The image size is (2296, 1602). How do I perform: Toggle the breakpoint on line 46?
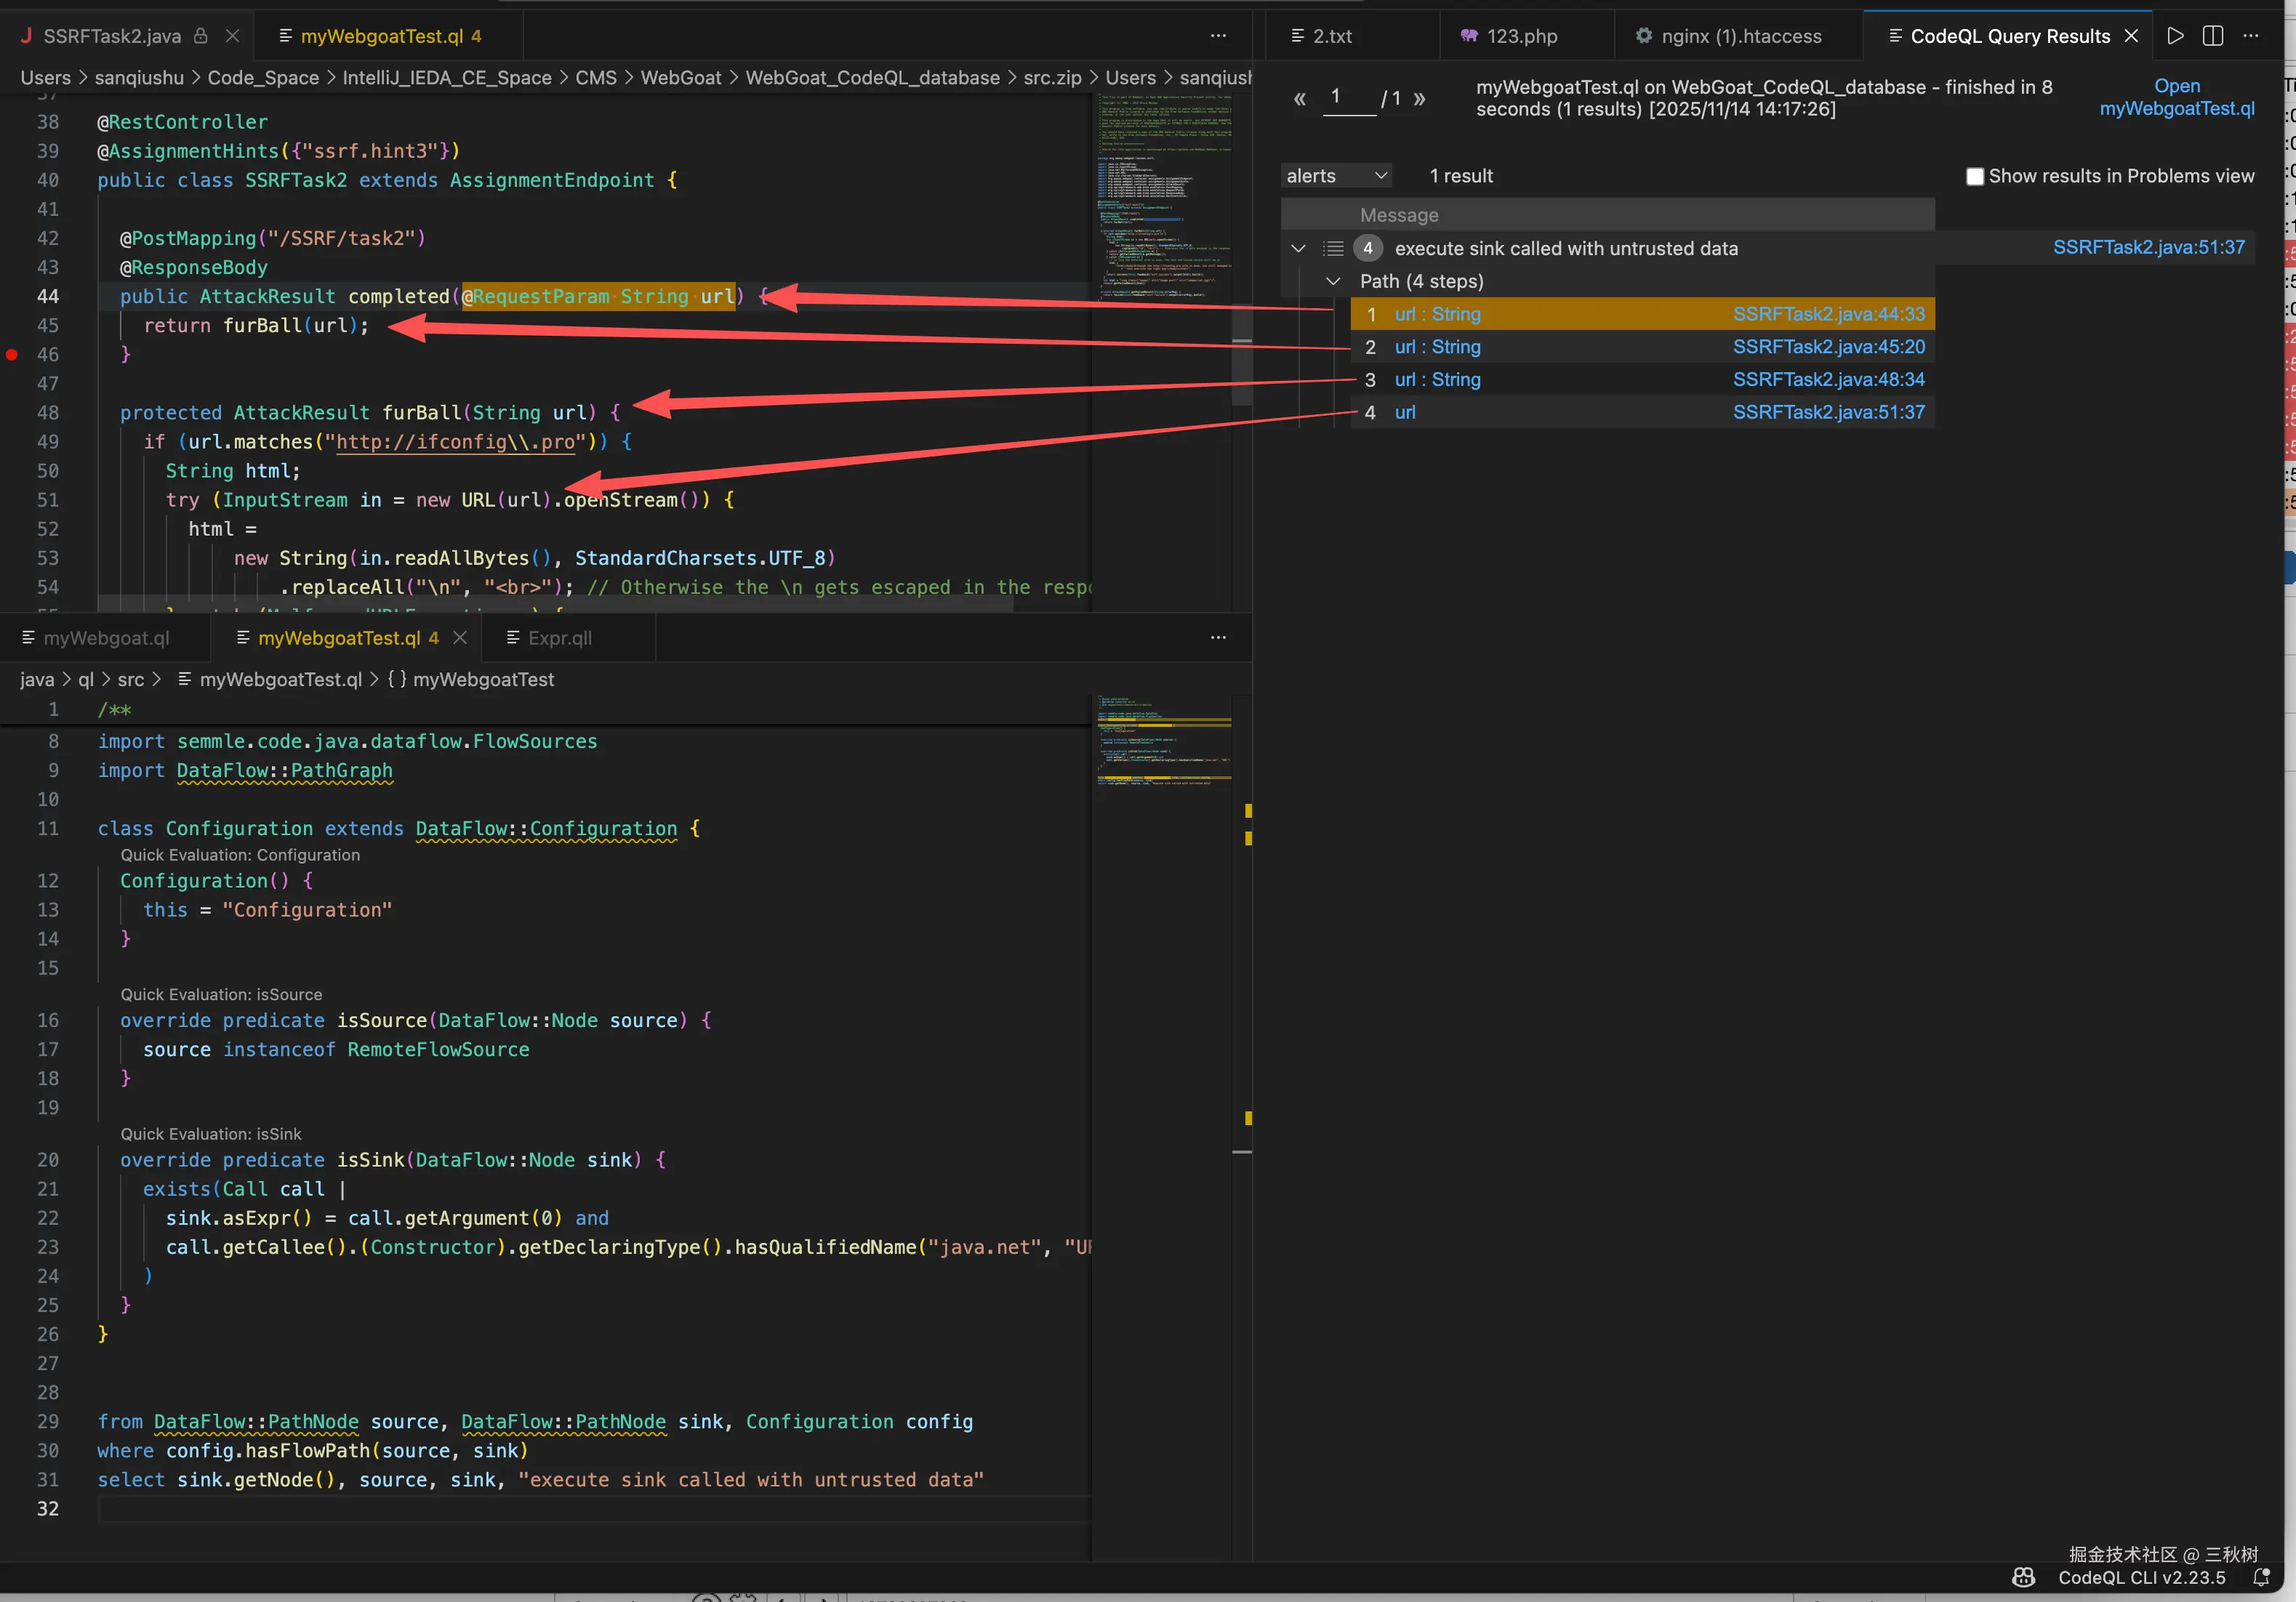tap(12, 354)
